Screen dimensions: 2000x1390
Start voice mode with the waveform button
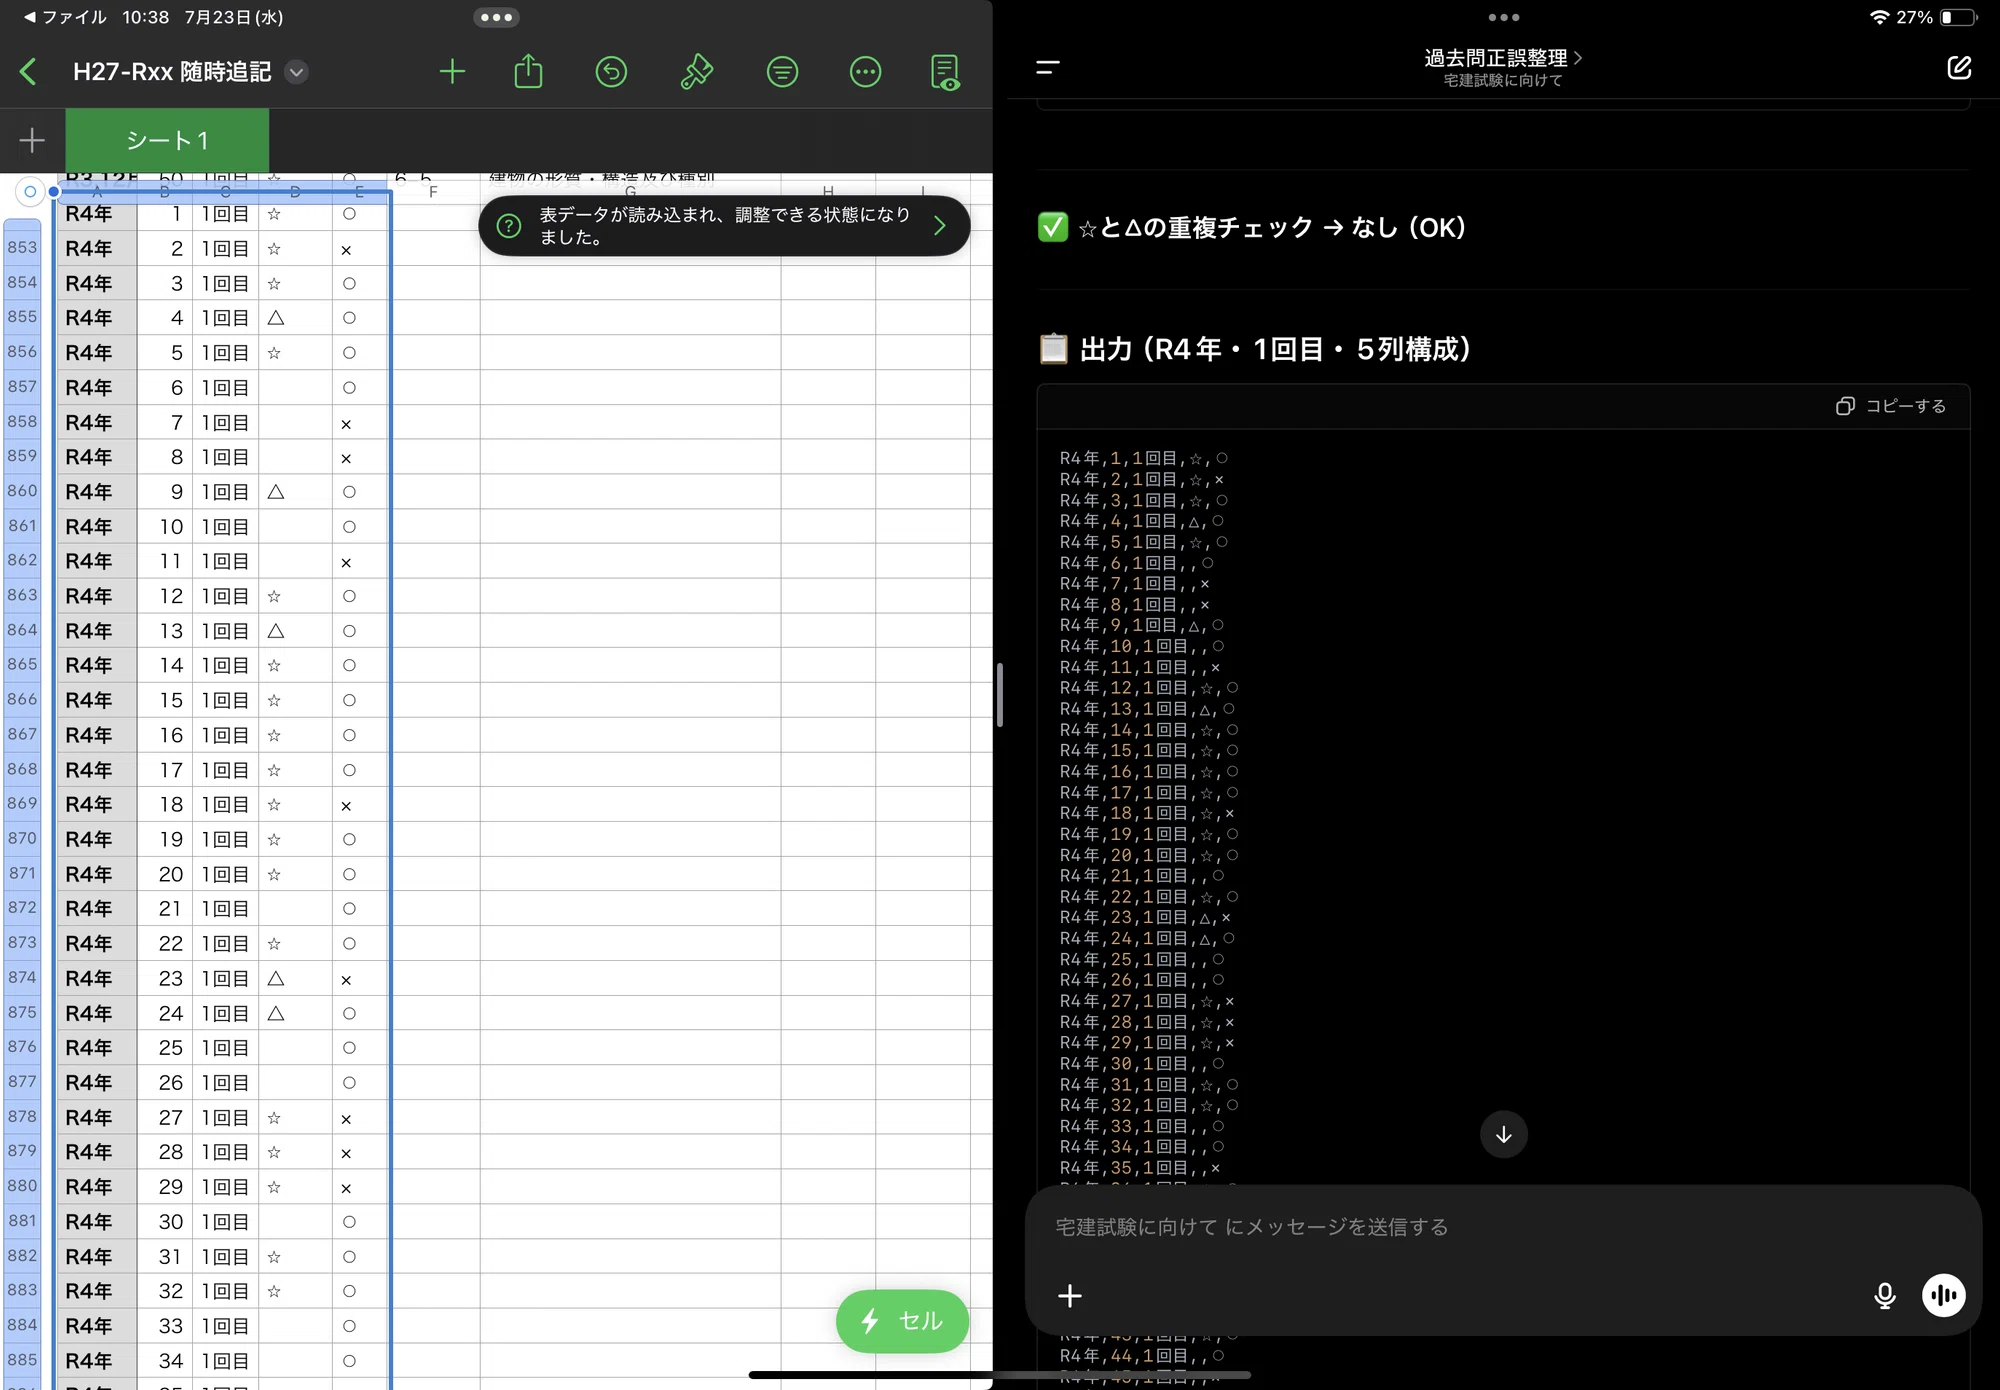pos(1944,1296)
